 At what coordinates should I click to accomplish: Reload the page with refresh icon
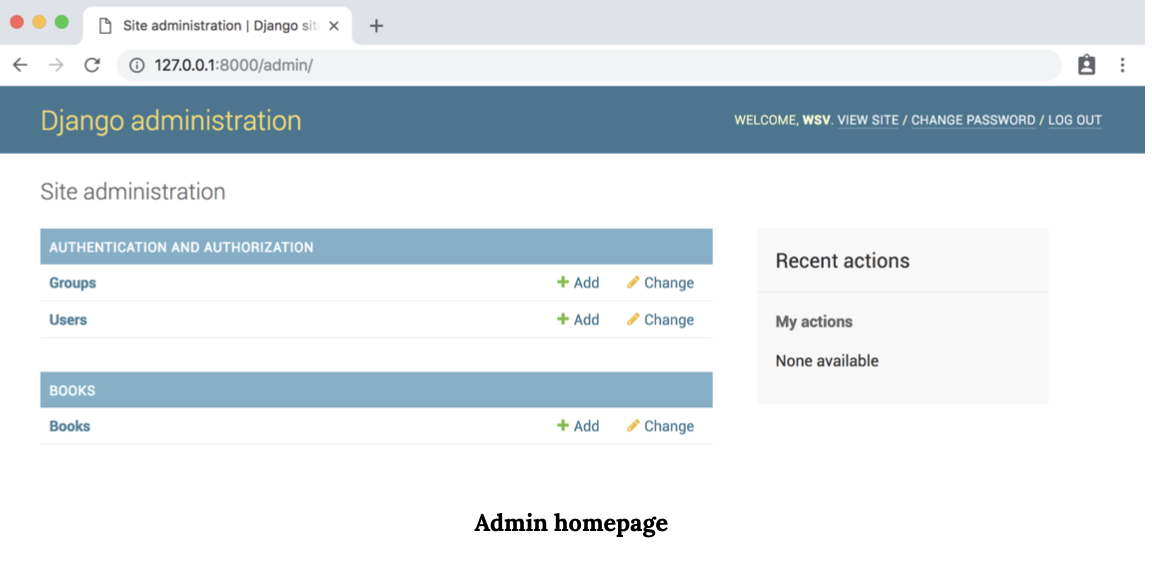click(92, 65)
